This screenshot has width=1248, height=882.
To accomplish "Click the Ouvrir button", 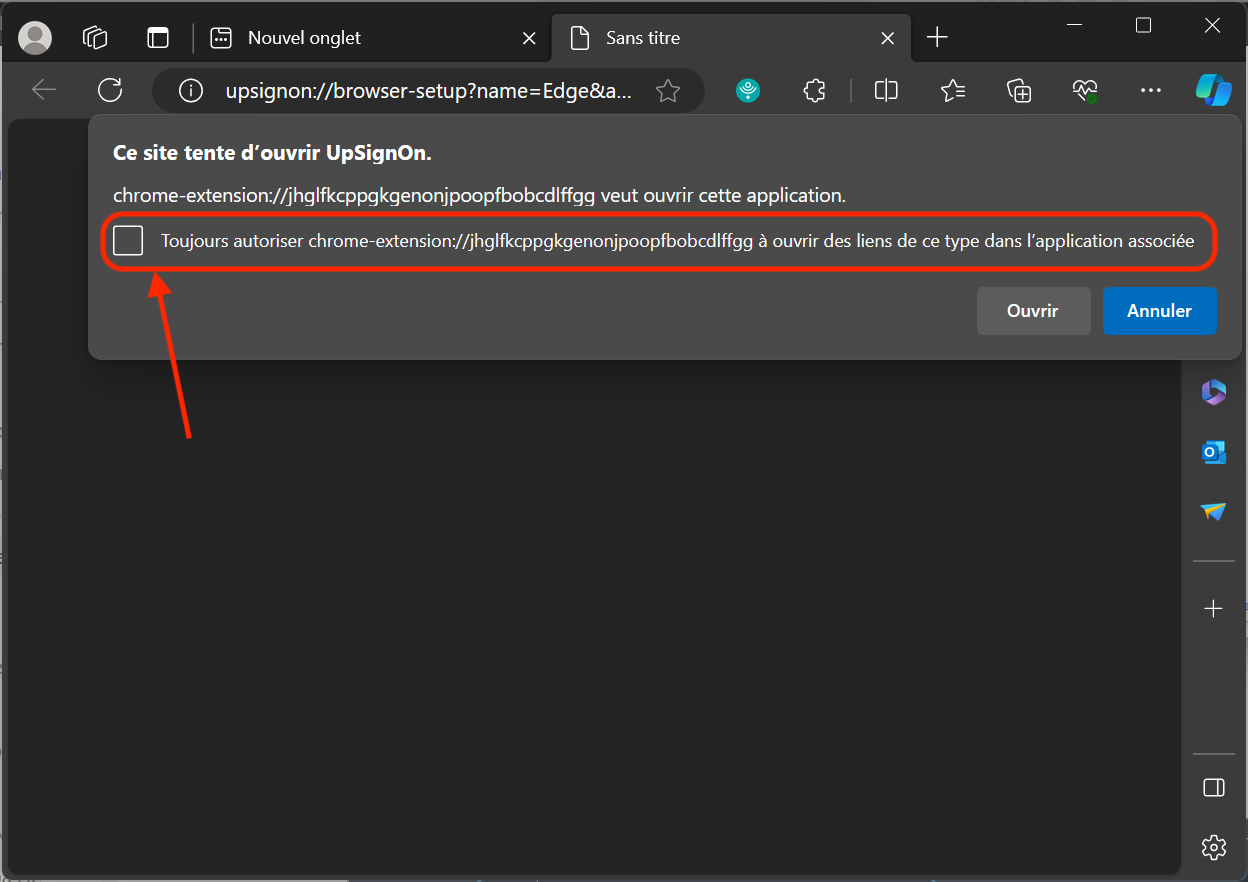I will coord(1032,311).
